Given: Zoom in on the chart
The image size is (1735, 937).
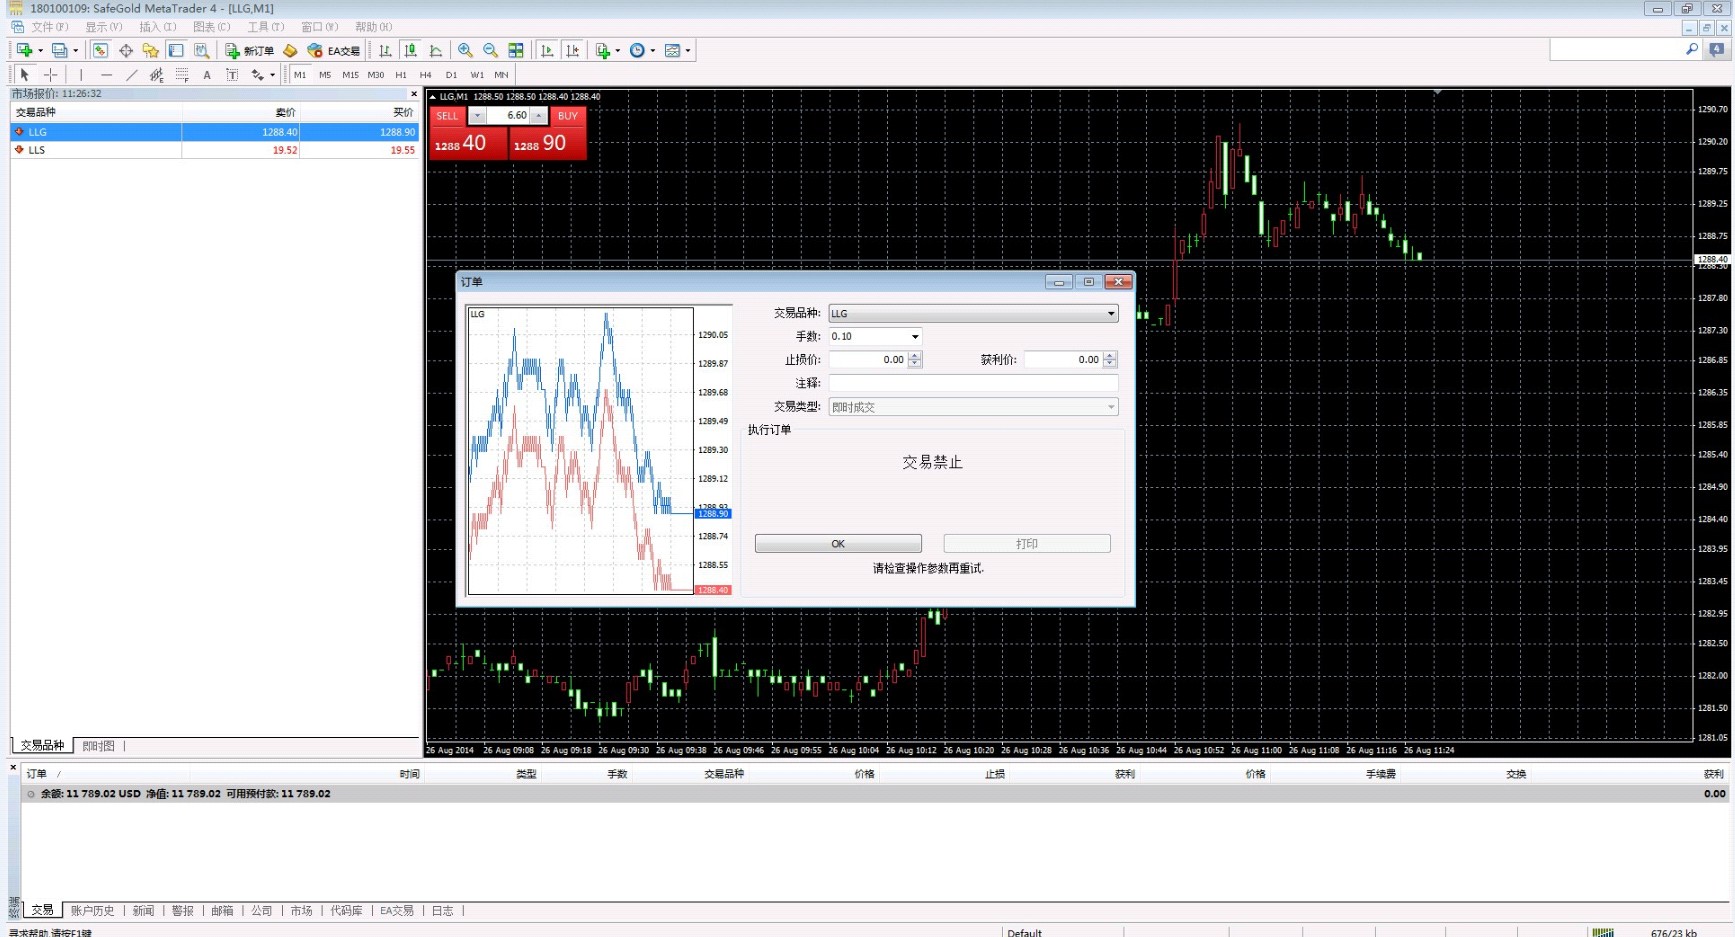Looking at the screenshot, I should 465,50.
